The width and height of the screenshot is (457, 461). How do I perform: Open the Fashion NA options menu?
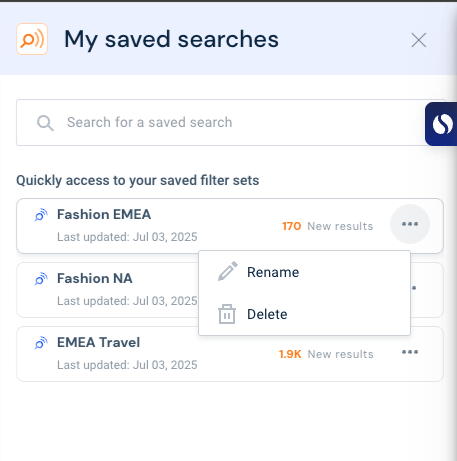(414, 288)
